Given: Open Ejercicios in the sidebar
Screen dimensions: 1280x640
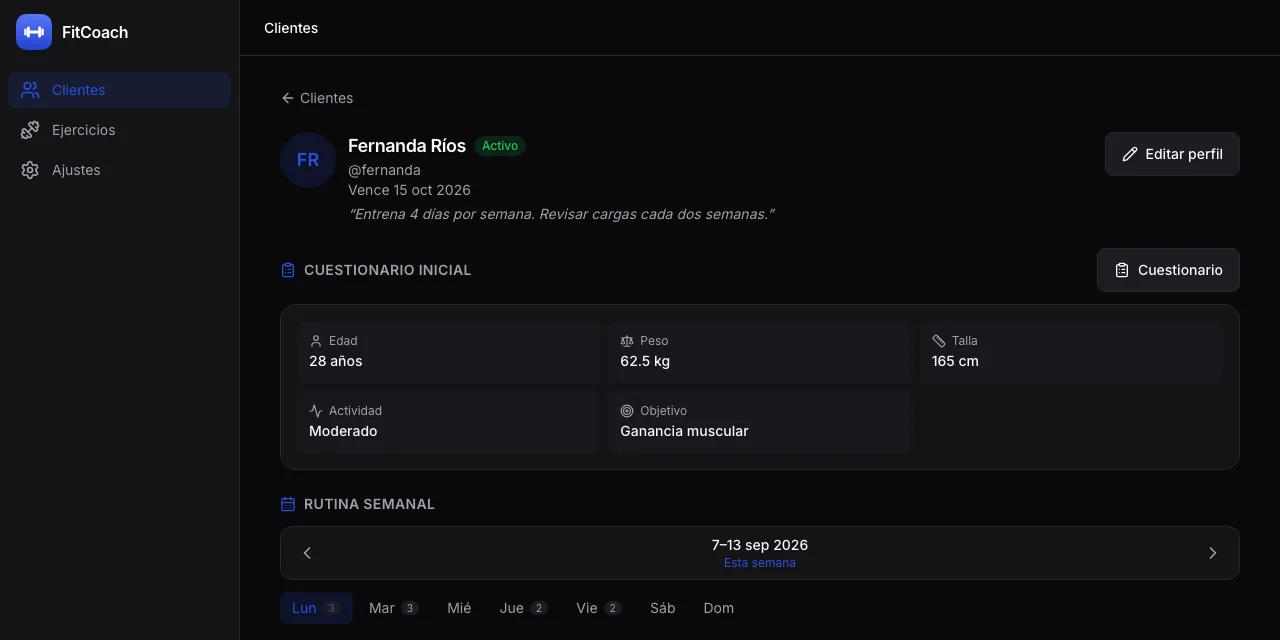Looking at the screenshot, I should (119, 130).
